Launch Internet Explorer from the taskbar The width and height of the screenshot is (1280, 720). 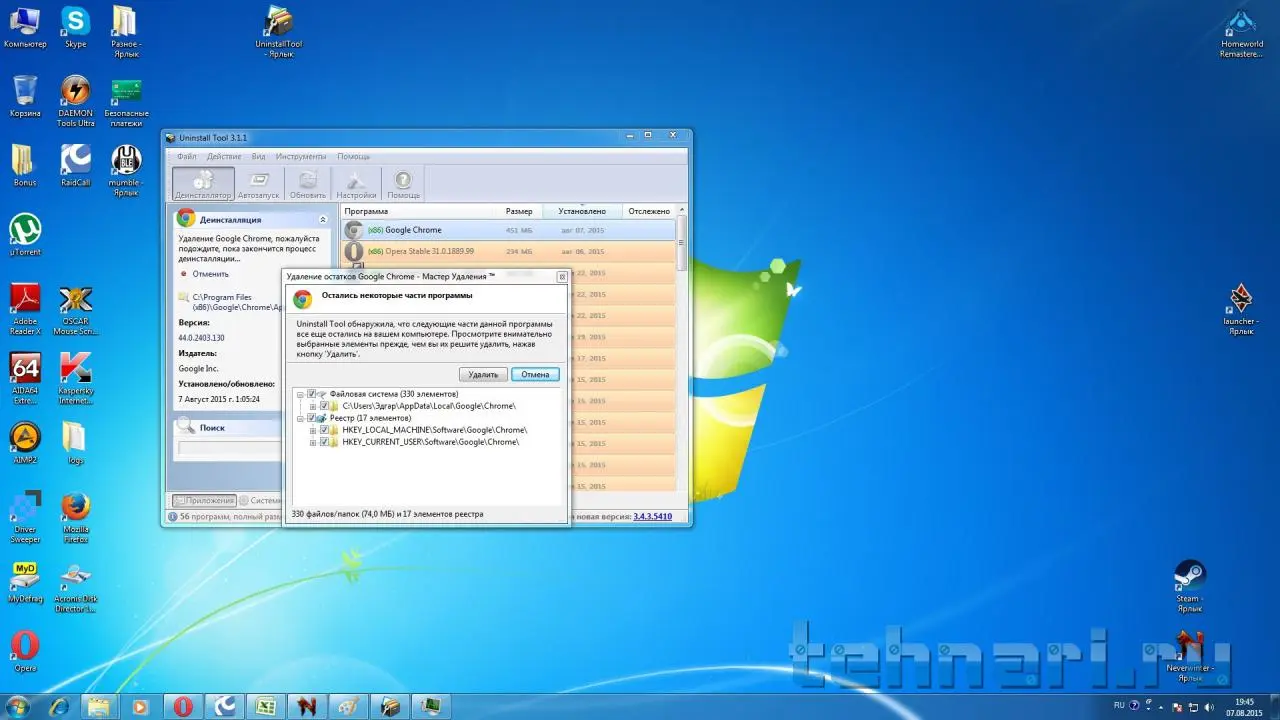60,706
